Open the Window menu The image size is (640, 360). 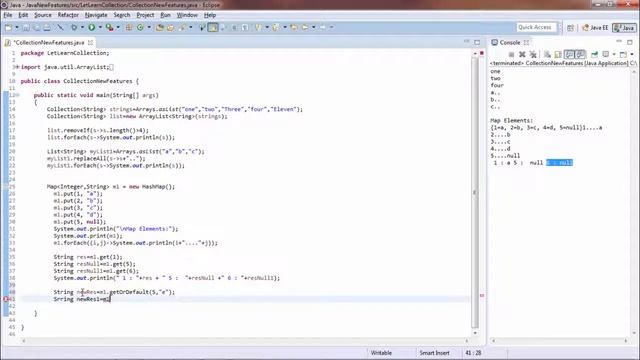(x=187, y=15)
